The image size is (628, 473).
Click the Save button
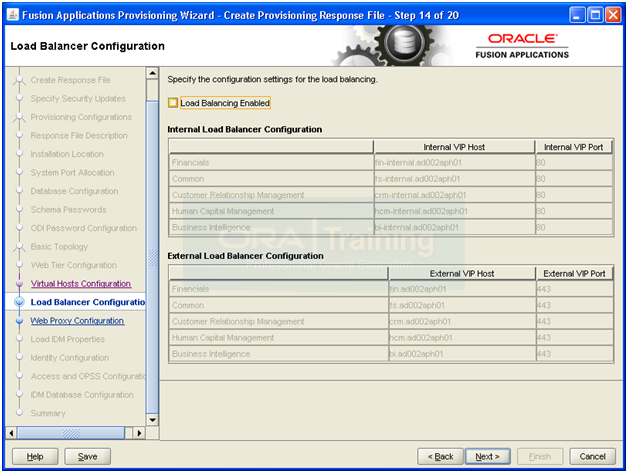point(87,456)
